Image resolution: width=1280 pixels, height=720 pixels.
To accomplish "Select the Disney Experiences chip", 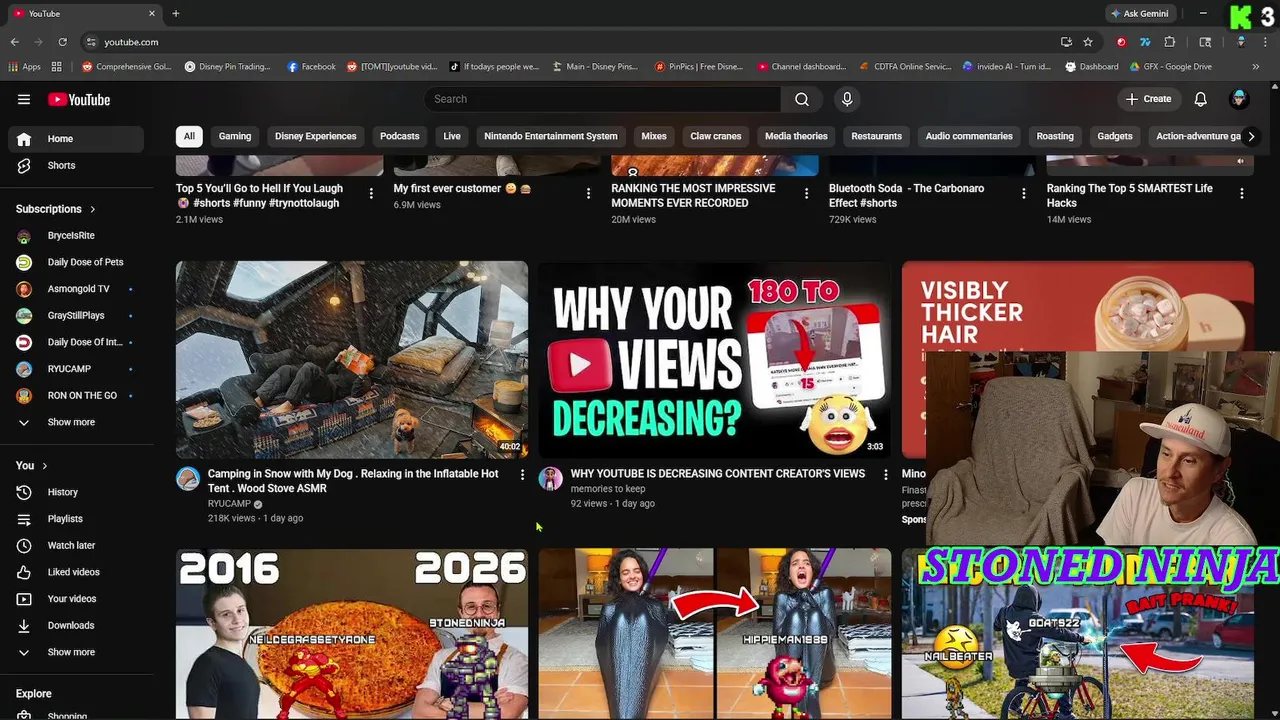I will pyautogui.click(x=316, y=136).
